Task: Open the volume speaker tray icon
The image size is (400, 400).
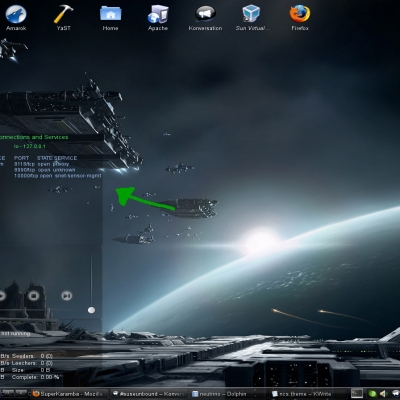Action: tap(383, 394)
